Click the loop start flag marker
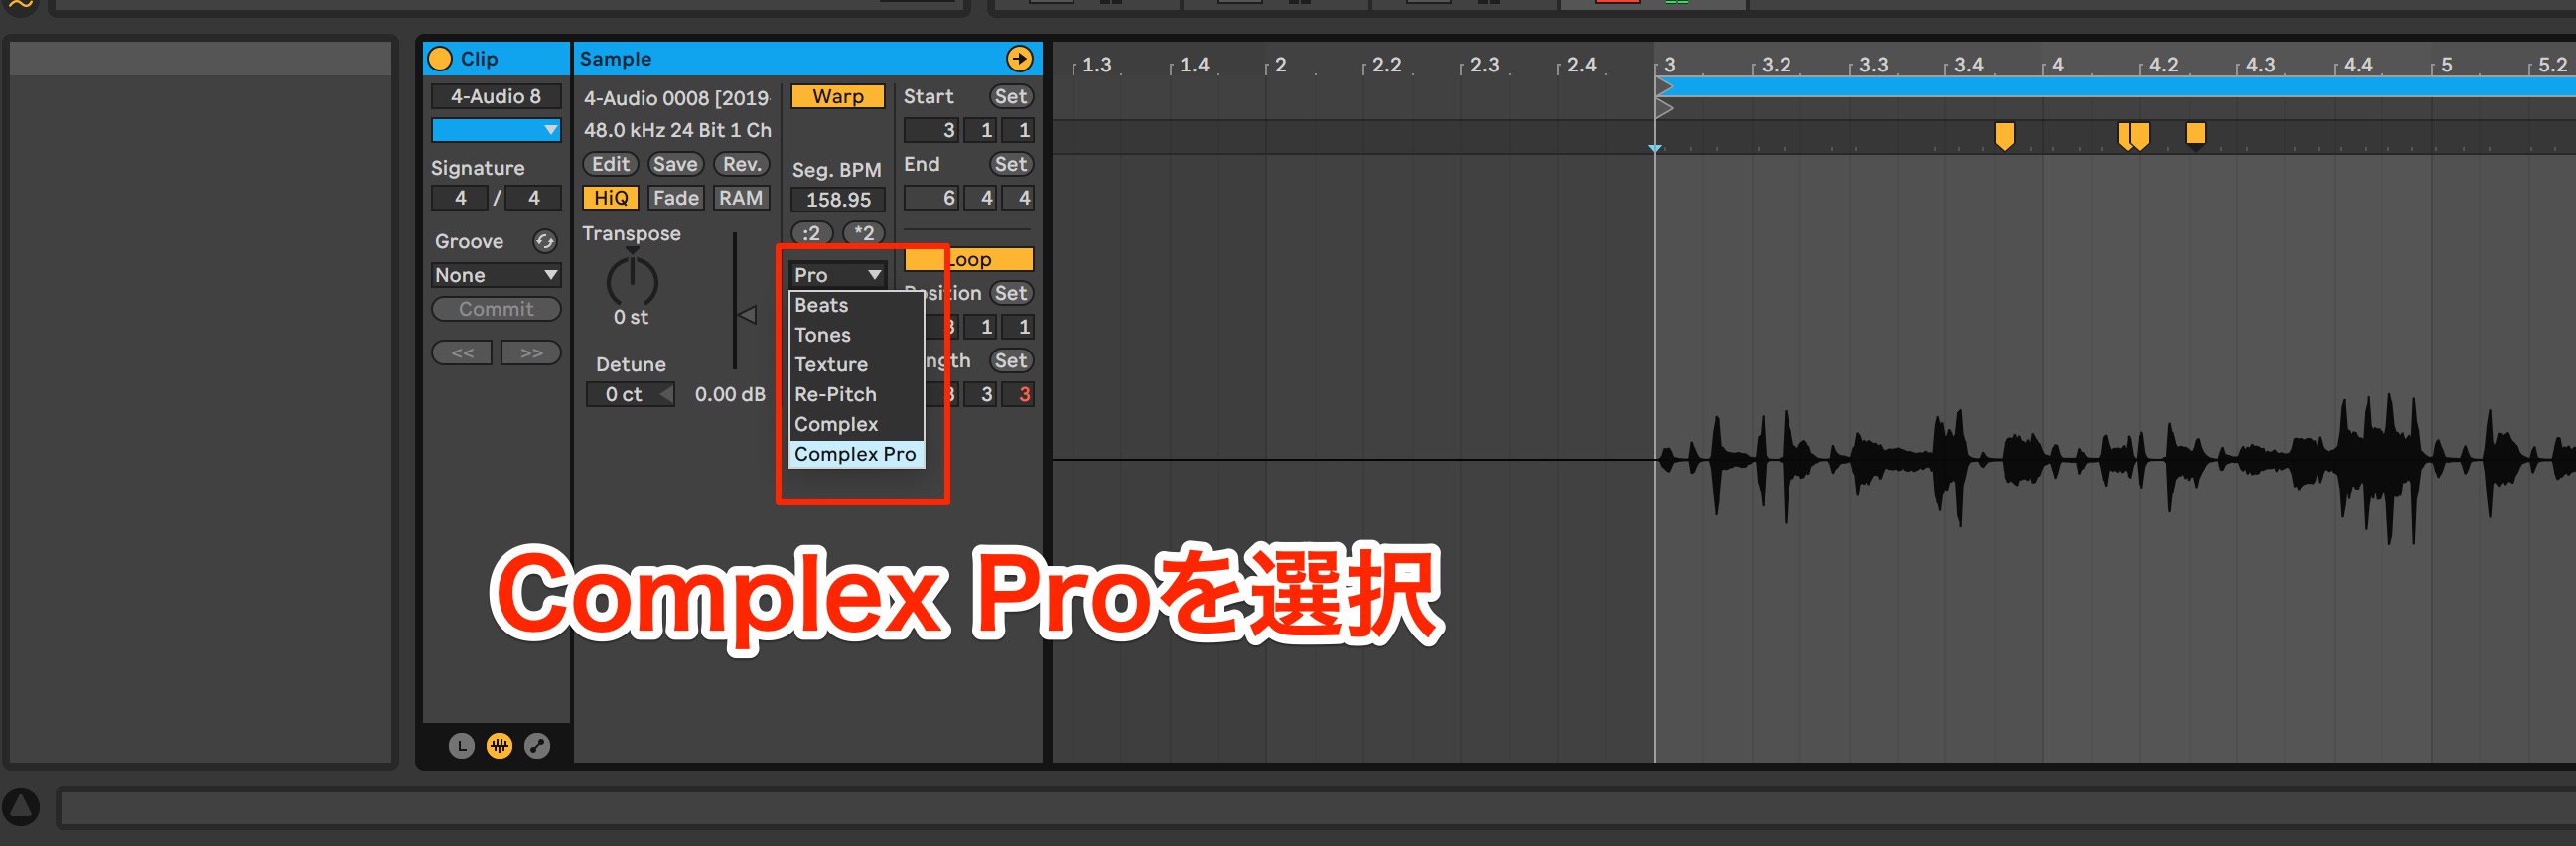This screenshot has height=846, width=2576. tap(1664, 88)
